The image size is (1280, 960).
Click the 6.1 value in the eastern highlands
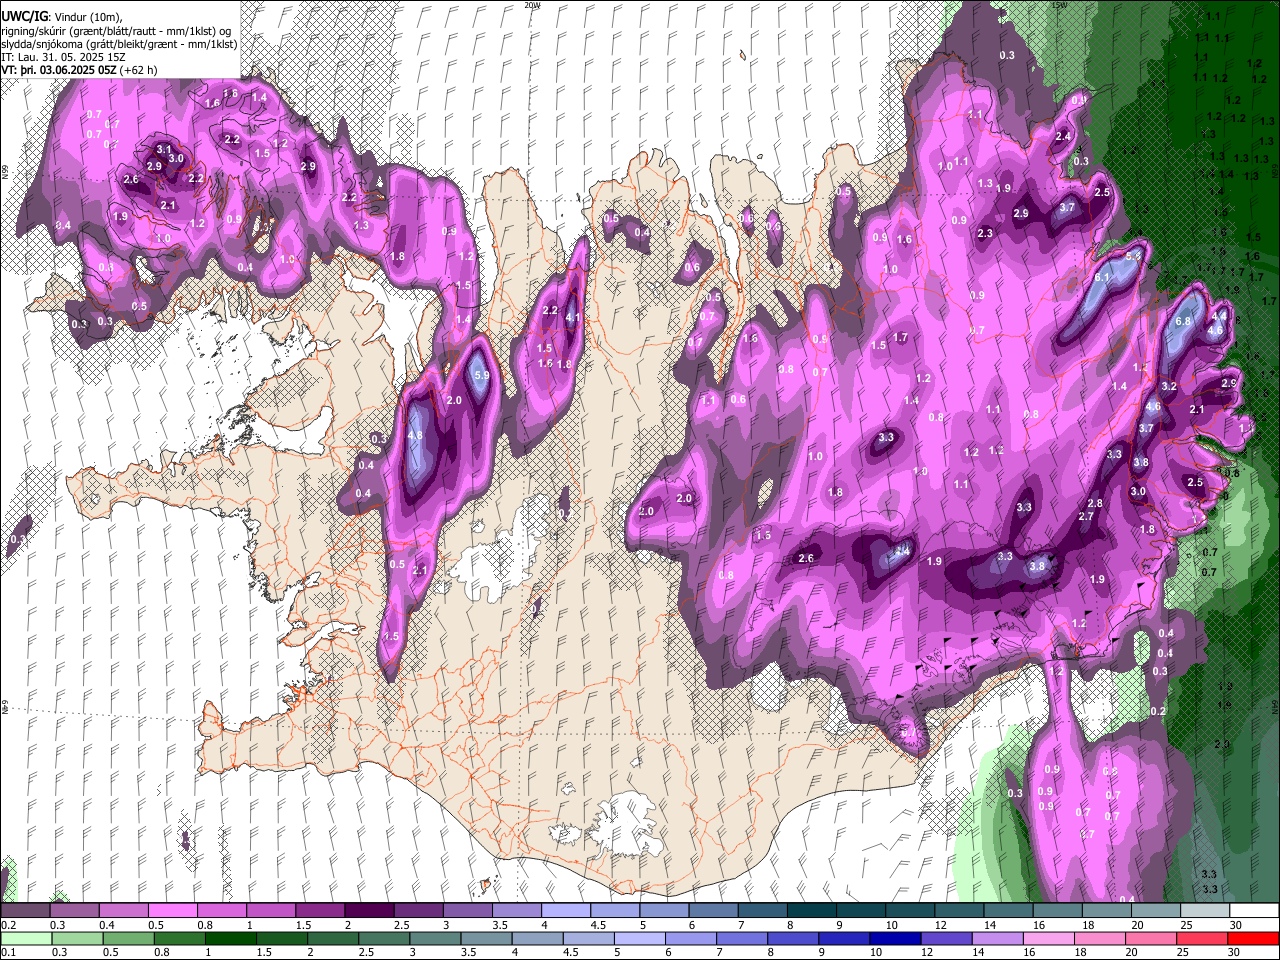pos(1103,277)
